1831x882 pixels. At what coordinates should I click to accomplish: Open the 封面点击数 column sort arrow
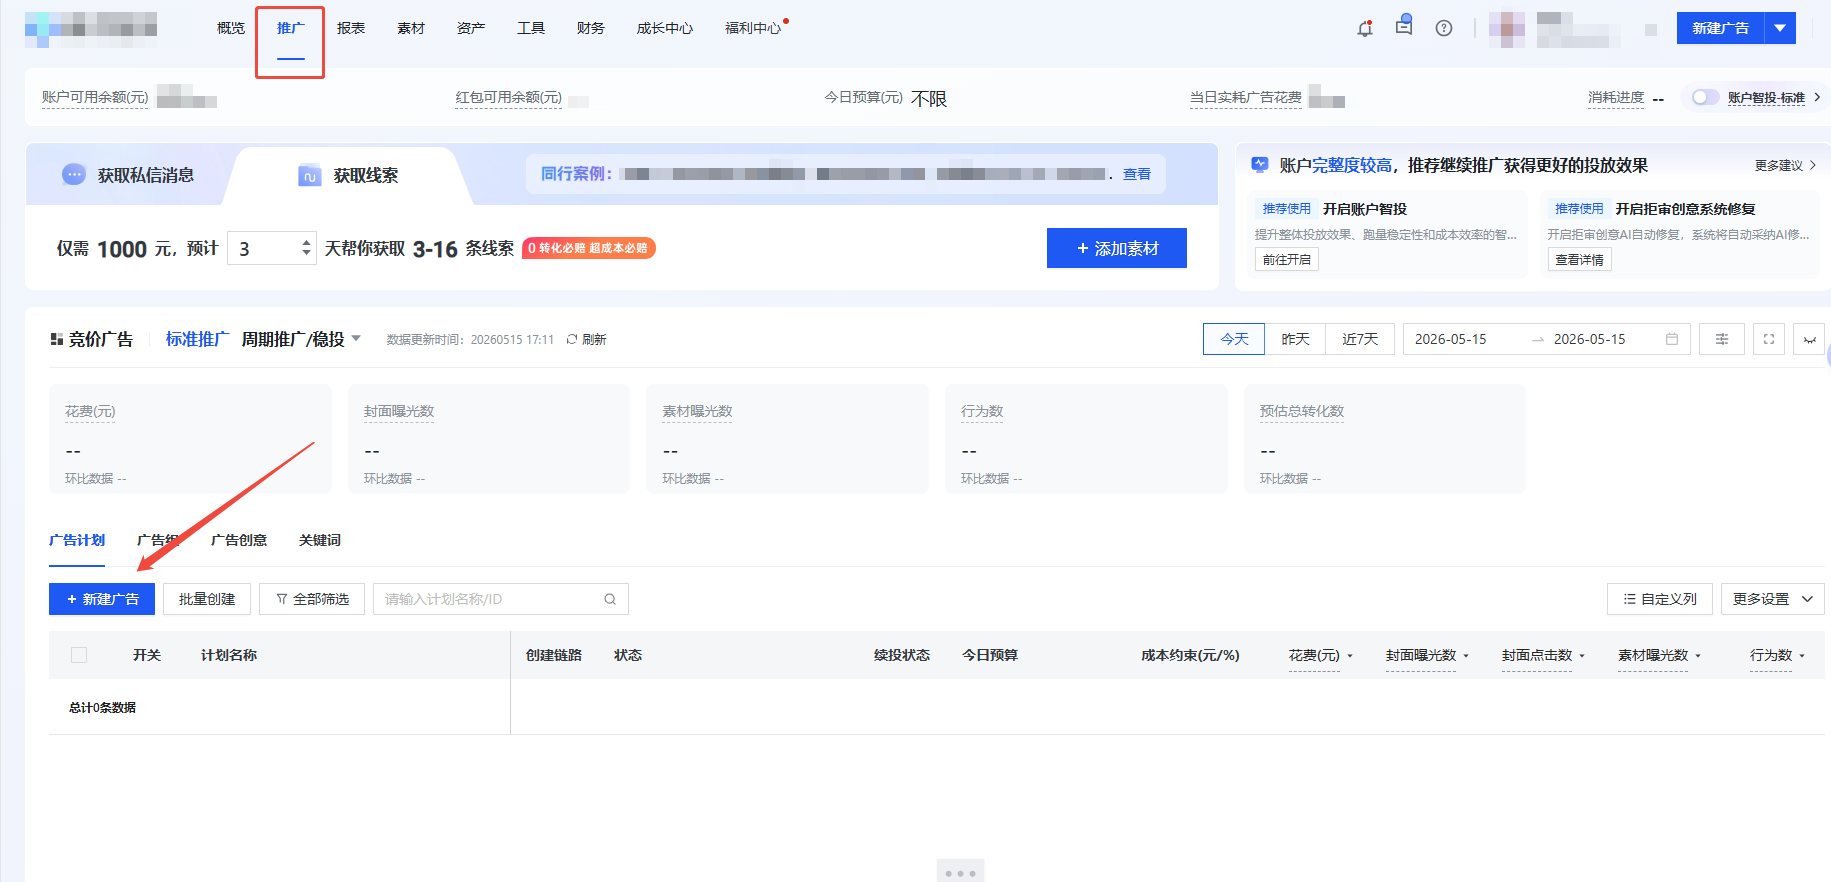tap(1582, 656)
